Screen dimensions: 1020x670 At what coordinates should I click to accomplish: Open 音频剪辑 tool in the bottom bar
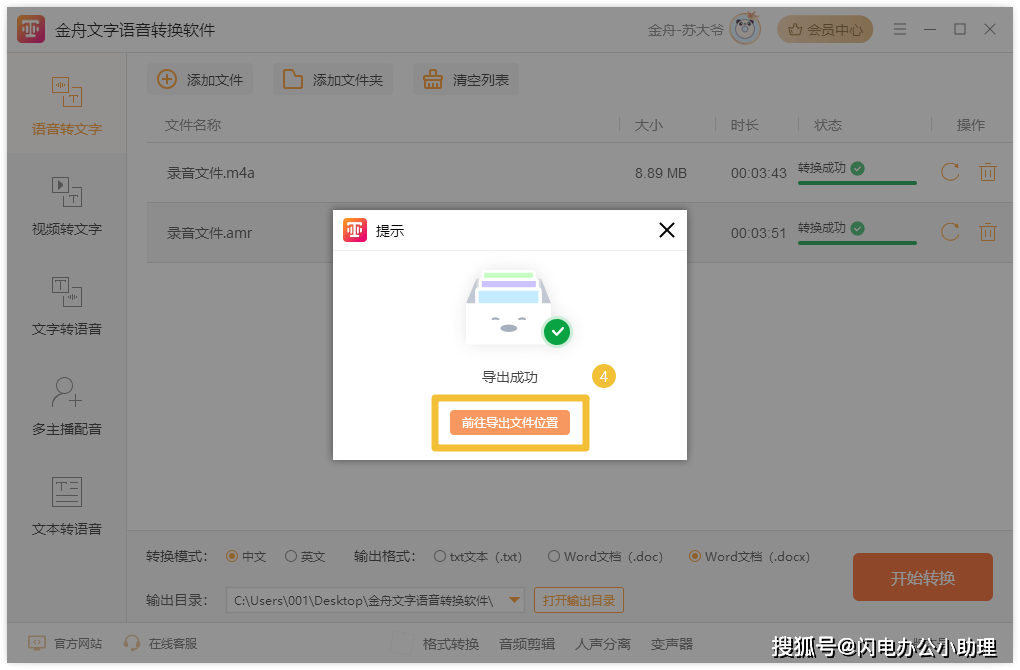coord(527,644)
